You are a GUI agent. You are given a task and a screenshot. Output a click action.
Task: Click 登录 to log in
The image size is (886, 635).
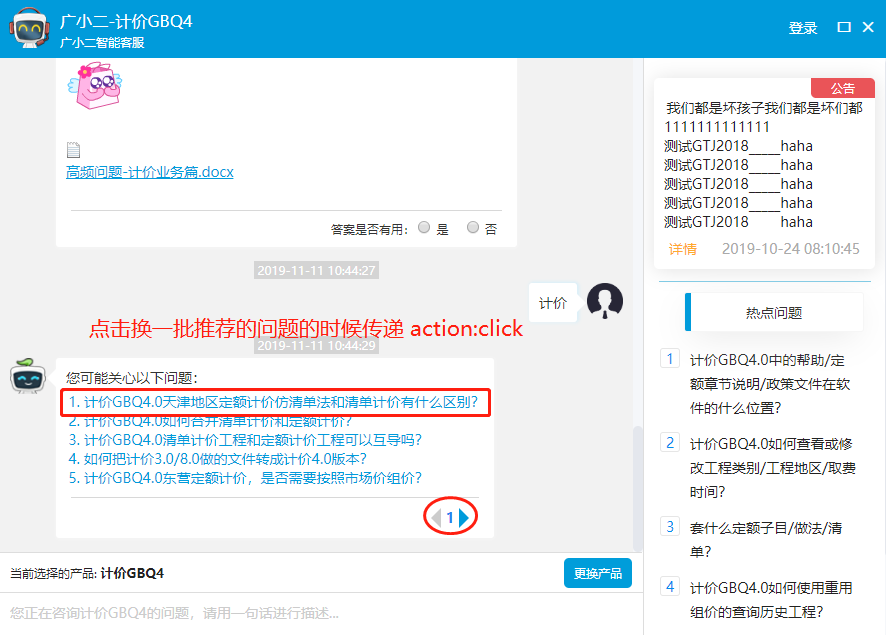pos(803,28)
